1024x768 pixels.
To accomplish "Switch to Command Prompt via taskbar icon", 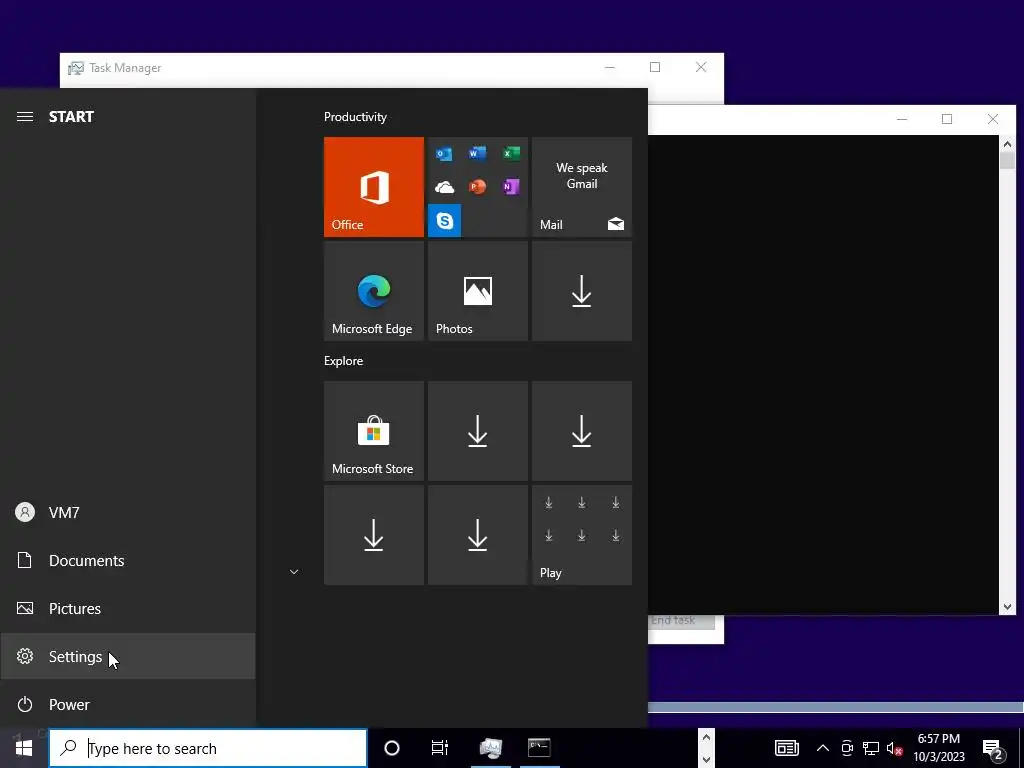I will point(539,748).
